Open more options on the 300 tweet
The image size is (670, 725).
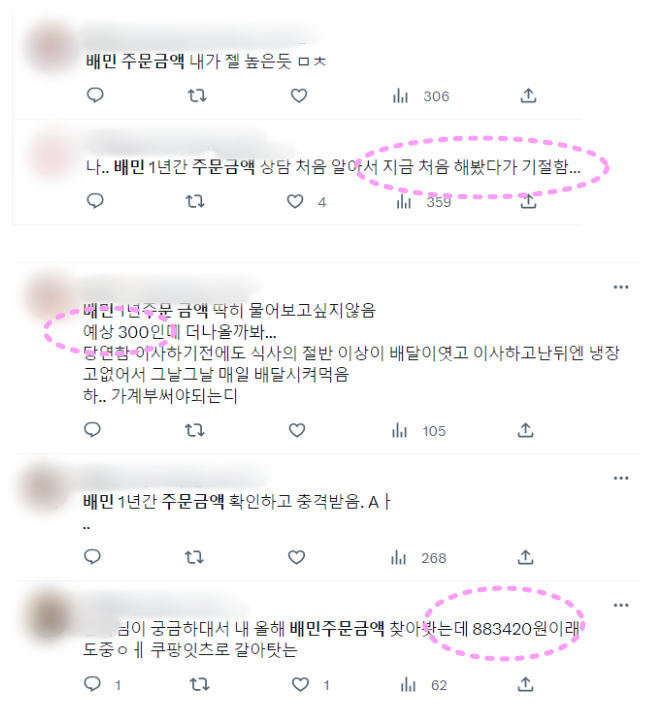621,287
